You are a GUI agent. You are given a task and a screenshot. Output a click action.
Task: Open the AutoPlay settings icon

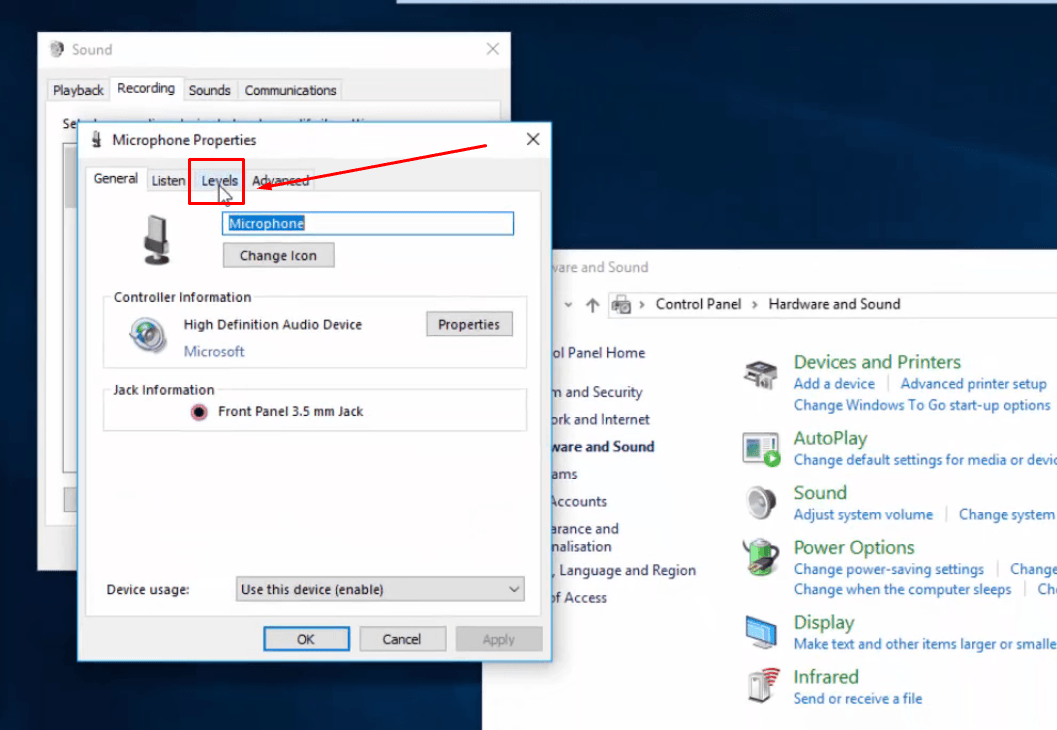click(760, 449)
